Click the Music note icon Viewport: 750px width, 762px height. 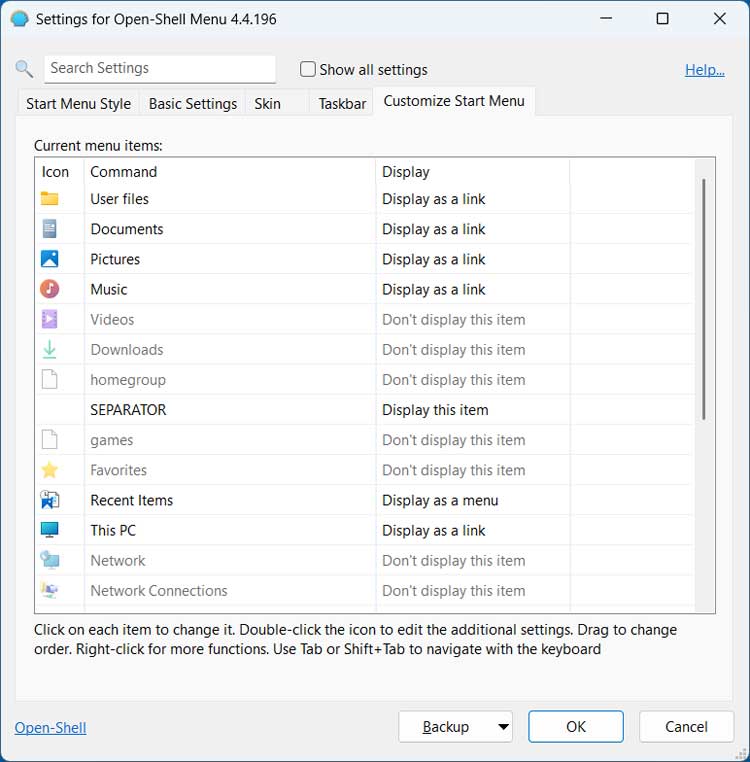tap(50, 289)
